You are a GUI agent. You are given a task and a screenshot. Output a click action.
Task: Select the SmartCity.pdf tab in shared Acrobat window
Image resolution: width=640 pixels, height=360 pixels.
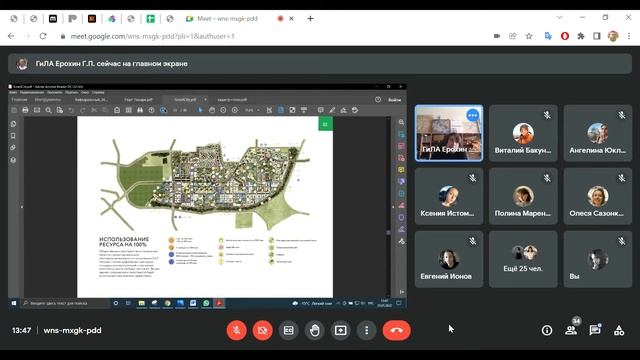tap(185, 100)
